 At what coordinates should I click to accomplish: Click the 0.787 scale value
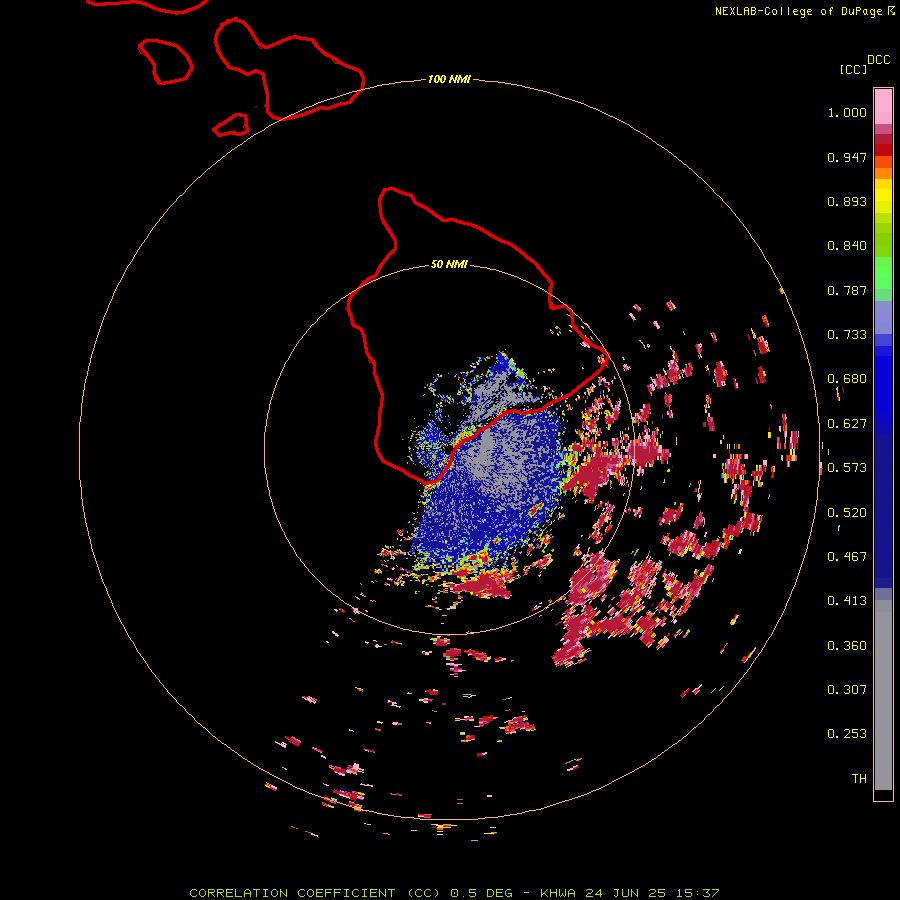847,290
